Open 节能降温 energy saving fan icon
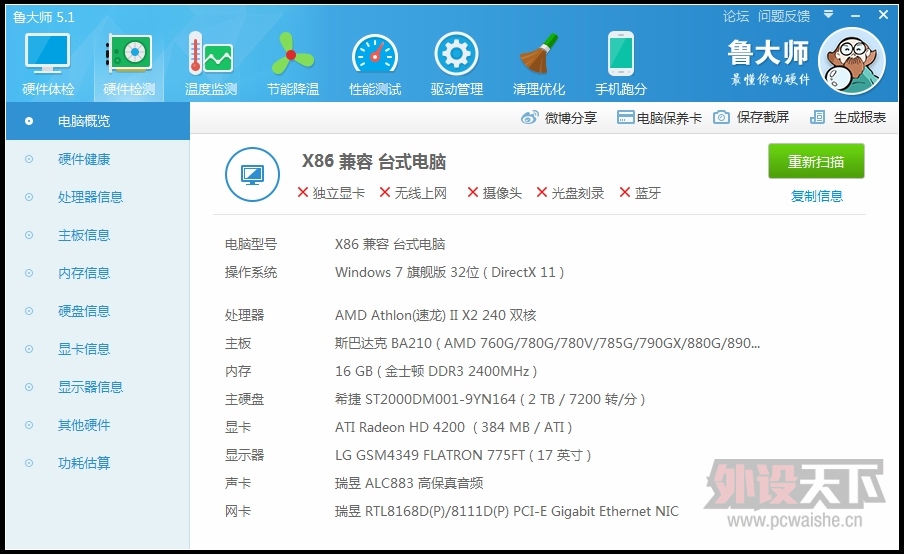The width and height of the screenshot is (904, 554). [292, 53]
